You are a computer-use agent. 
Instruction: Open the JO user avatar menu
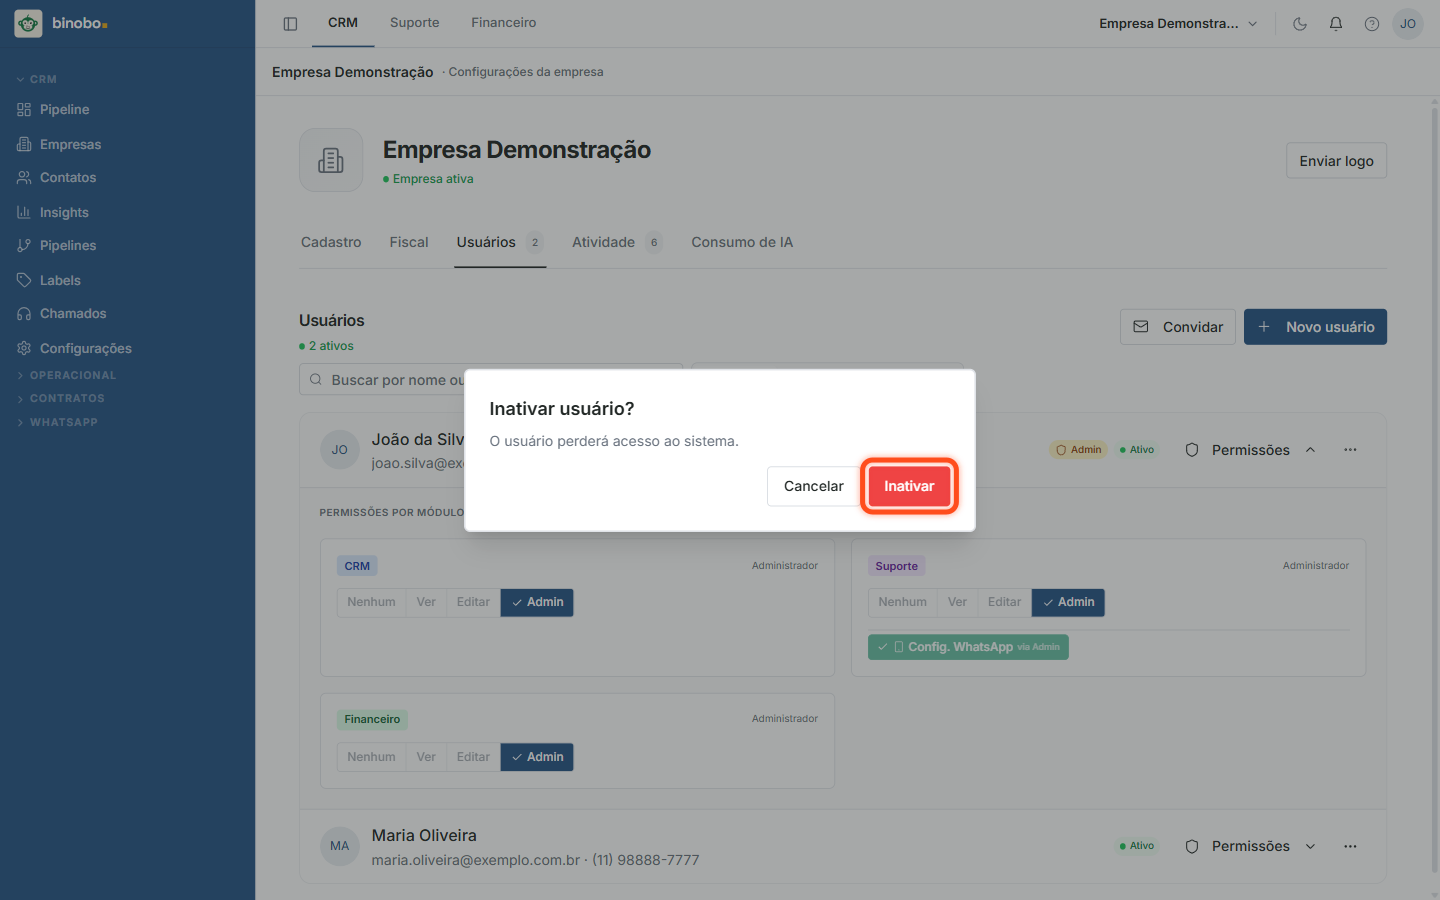(1408, 24)
